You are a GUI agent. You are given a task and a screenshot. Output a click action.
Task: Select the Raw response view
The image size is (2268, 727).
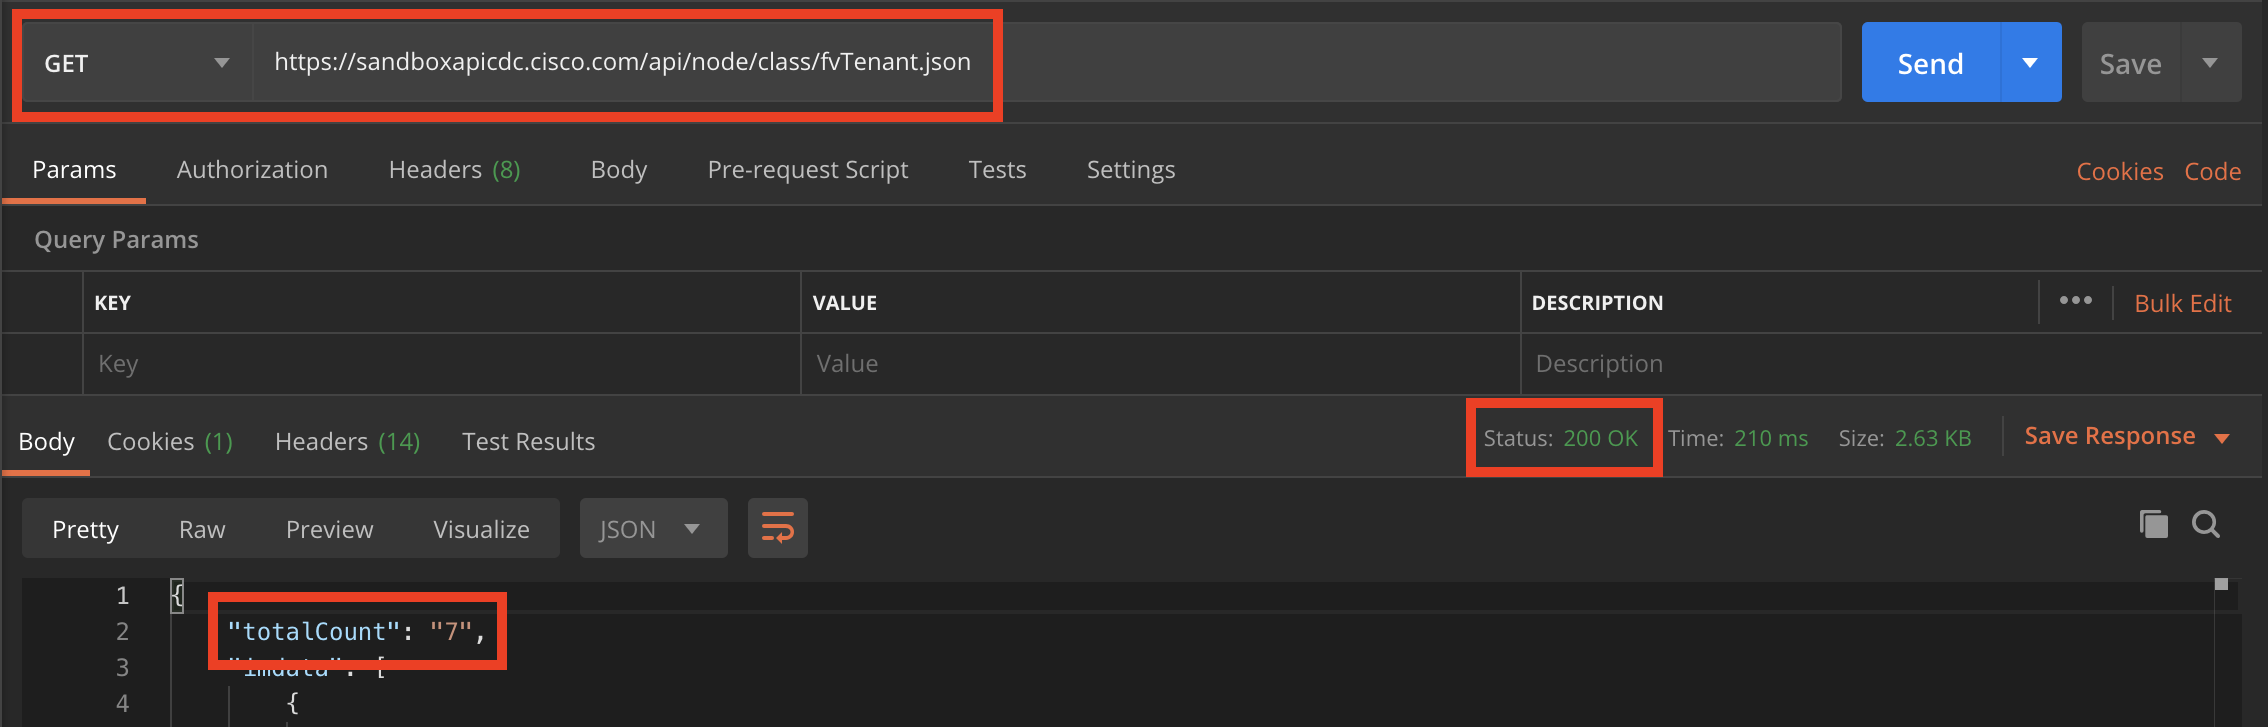(202, 529)
